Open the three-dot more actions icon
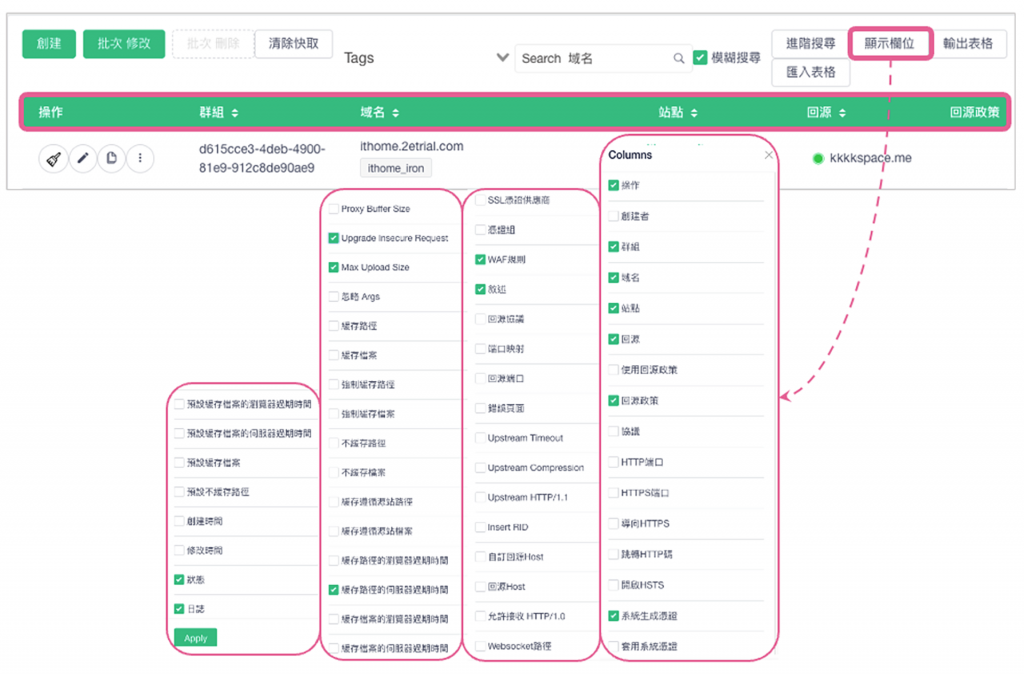This screenshot has width=1024, height=674. [x=140, y=158]
